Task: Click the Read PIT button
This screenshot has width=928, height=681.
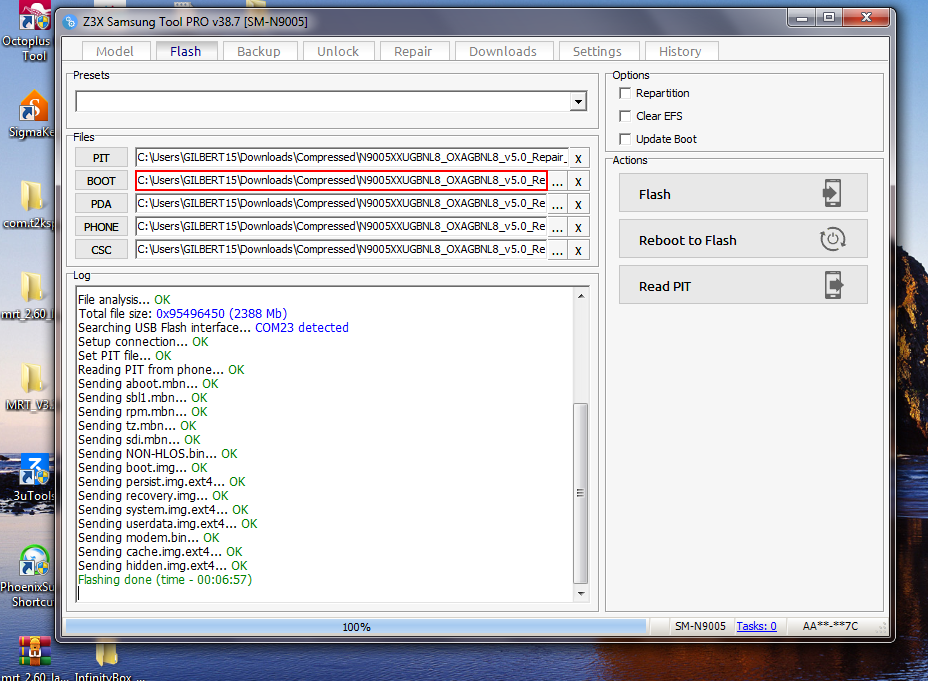Action: [743, 285]
